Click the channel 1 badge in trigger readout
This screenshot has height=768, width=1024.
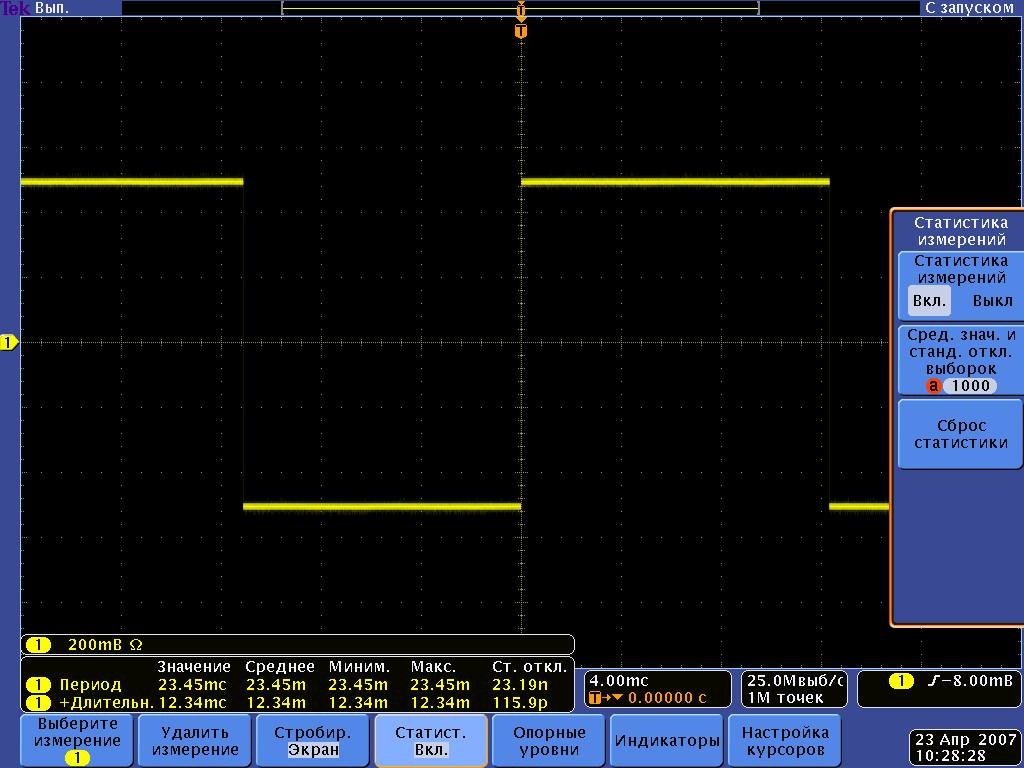tap(901, 681)
